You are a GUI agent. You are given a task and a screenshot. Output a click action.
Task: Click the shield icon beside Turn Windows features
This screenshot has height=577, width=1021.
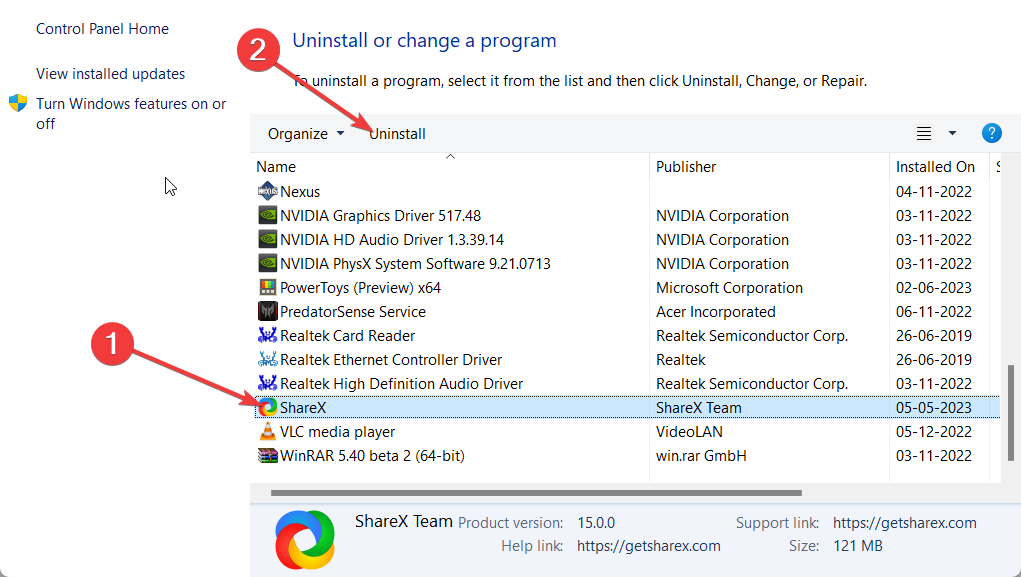click(18, 103)
